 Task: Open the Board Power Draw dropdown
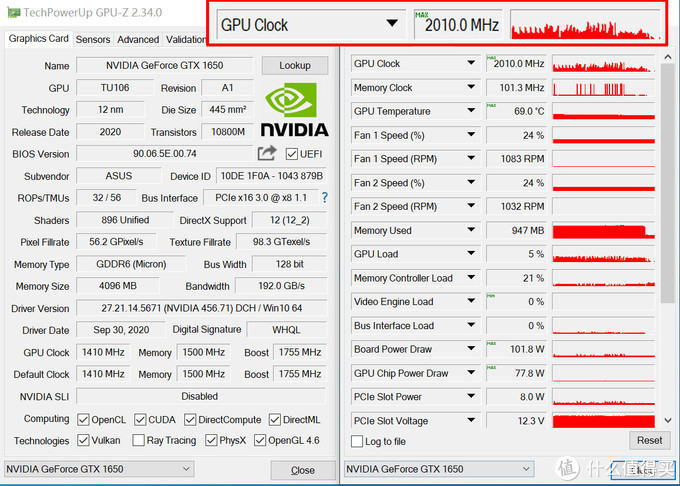(x=471, y=349)
